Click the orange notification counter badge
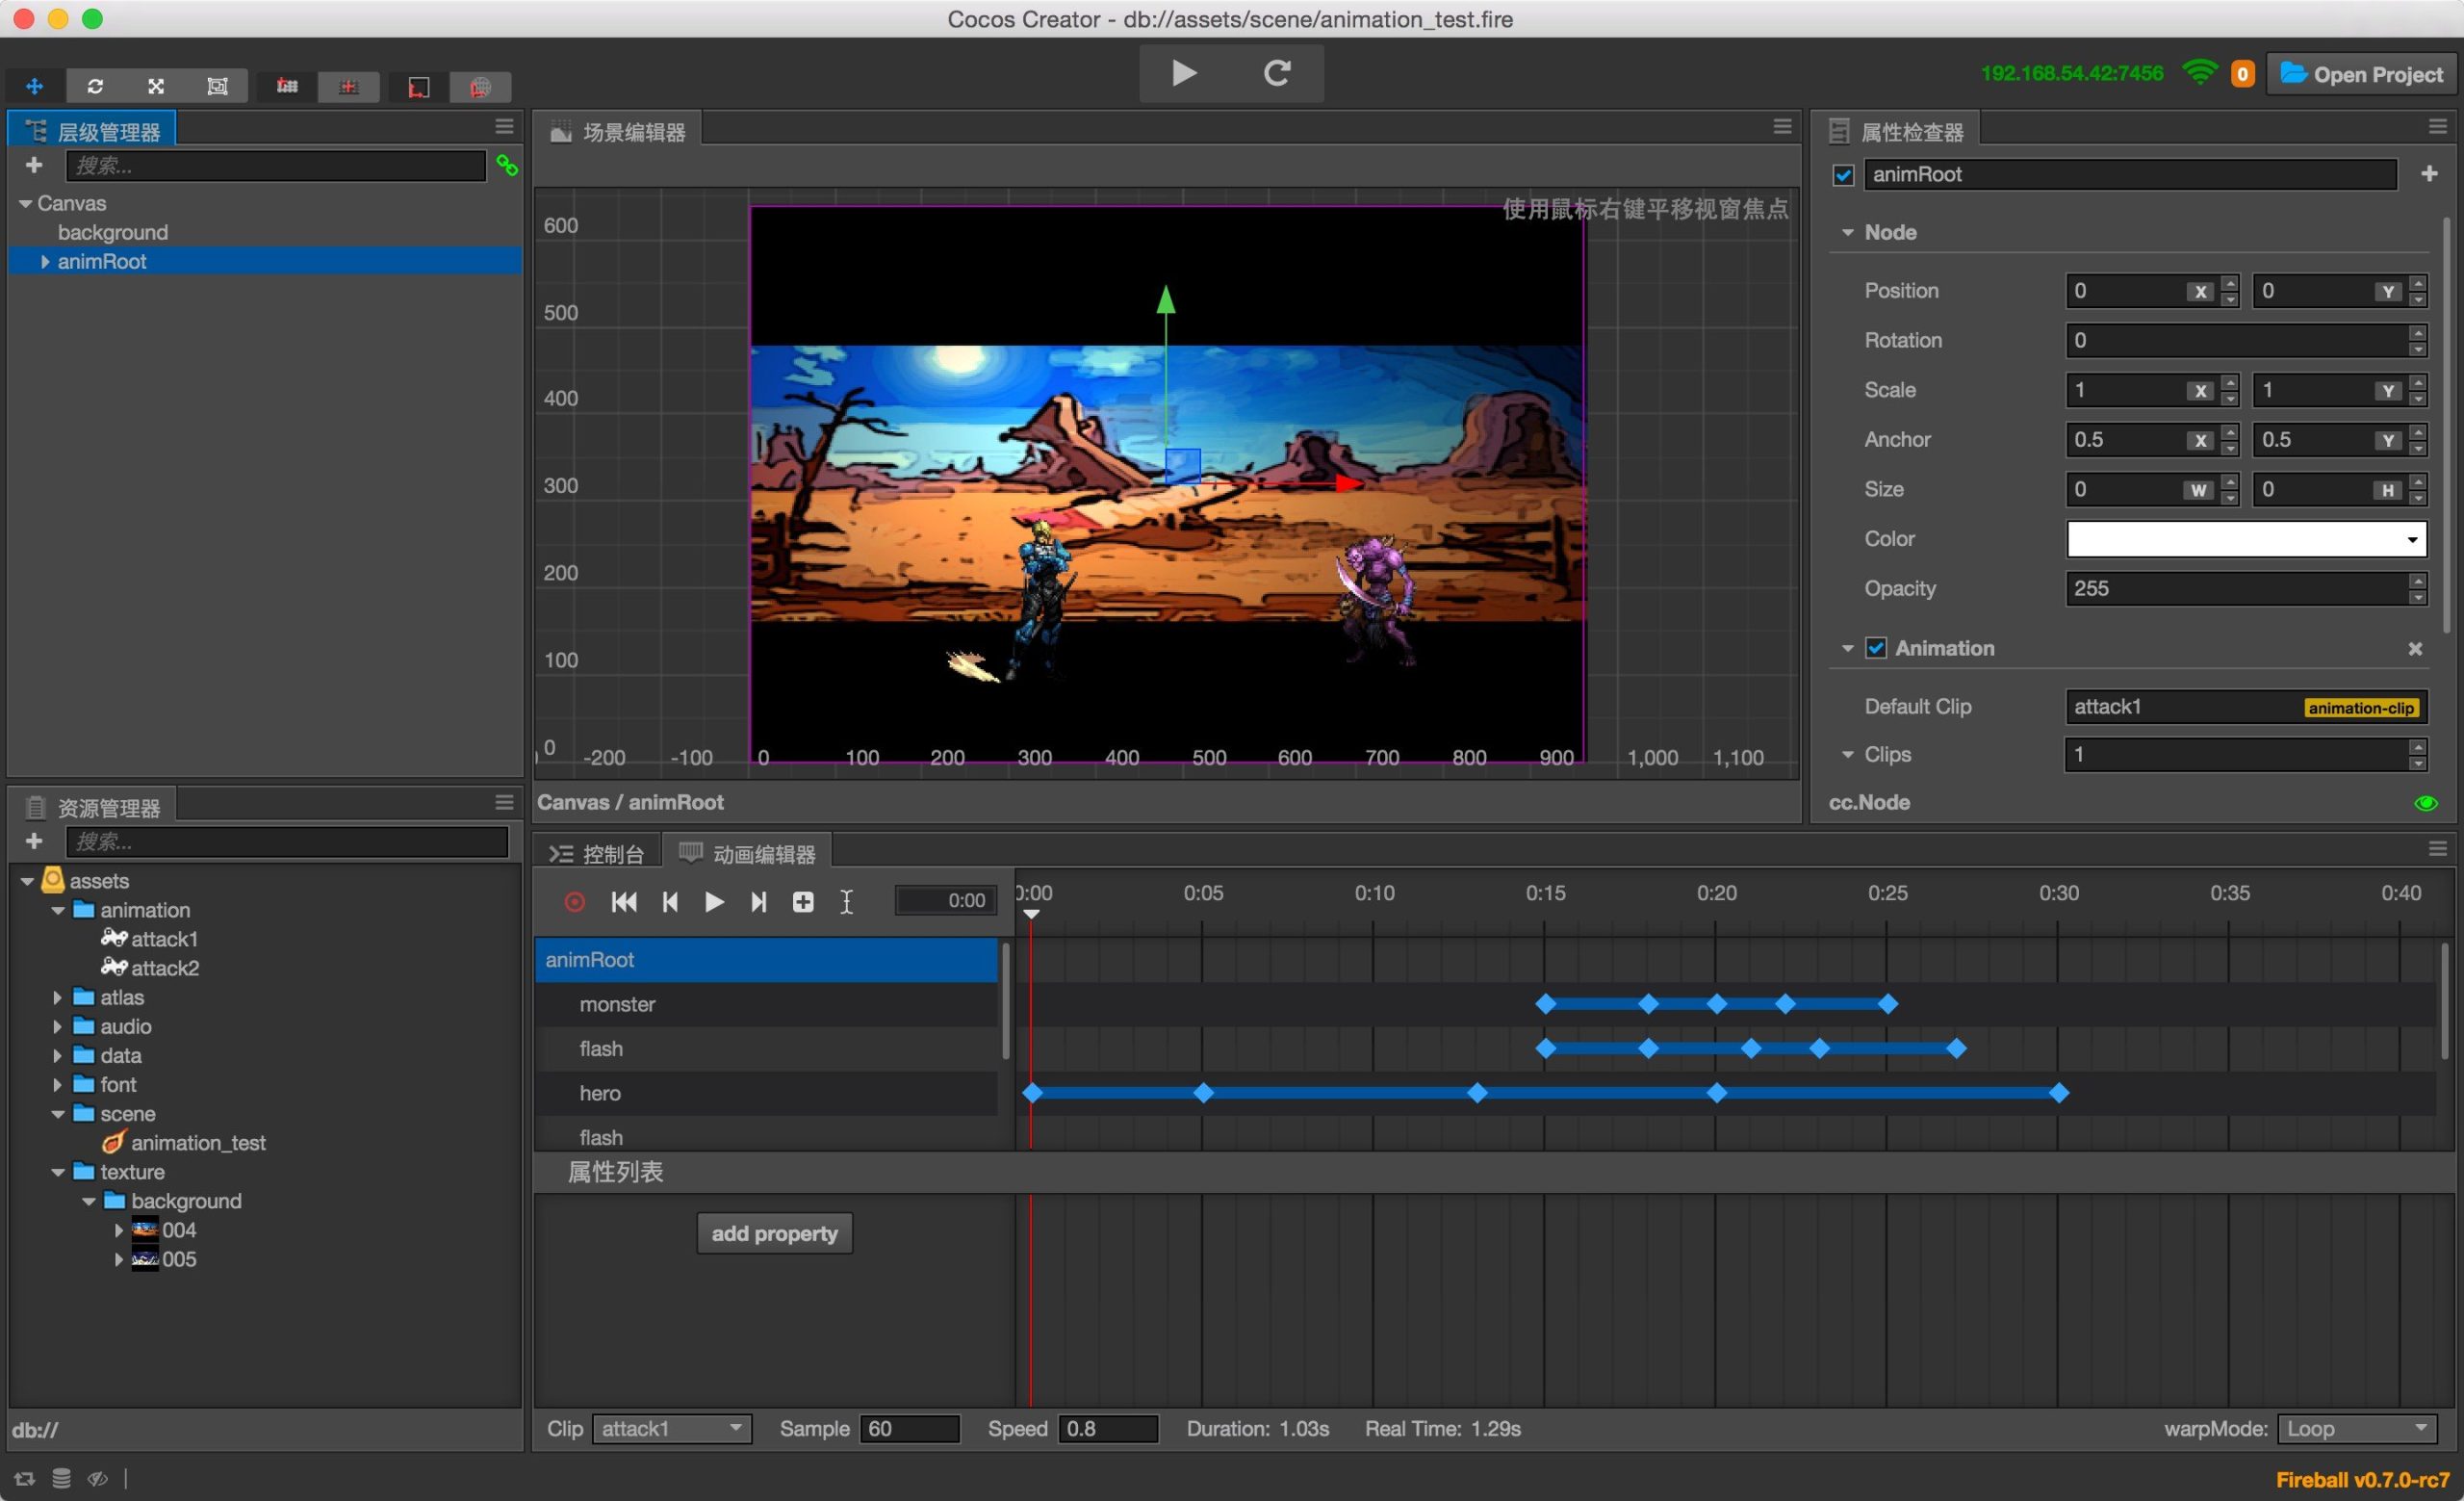The height and width of the screenshot is (1501, 2464). click(x=2242, y=74)
